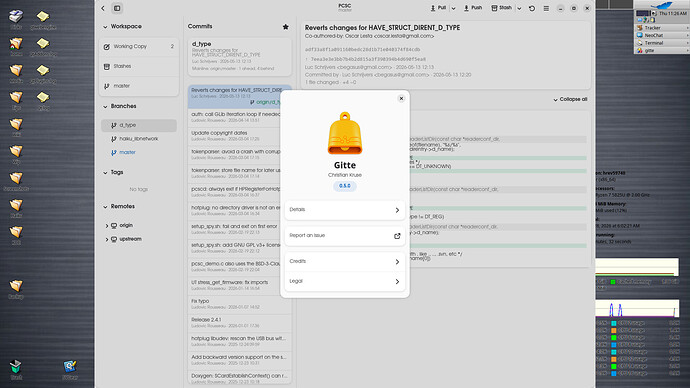Image resolution: width=690 pixels, height=388 pixels.
Task: Open the Pull options dropdown arrow
Action: coord(453,8)
